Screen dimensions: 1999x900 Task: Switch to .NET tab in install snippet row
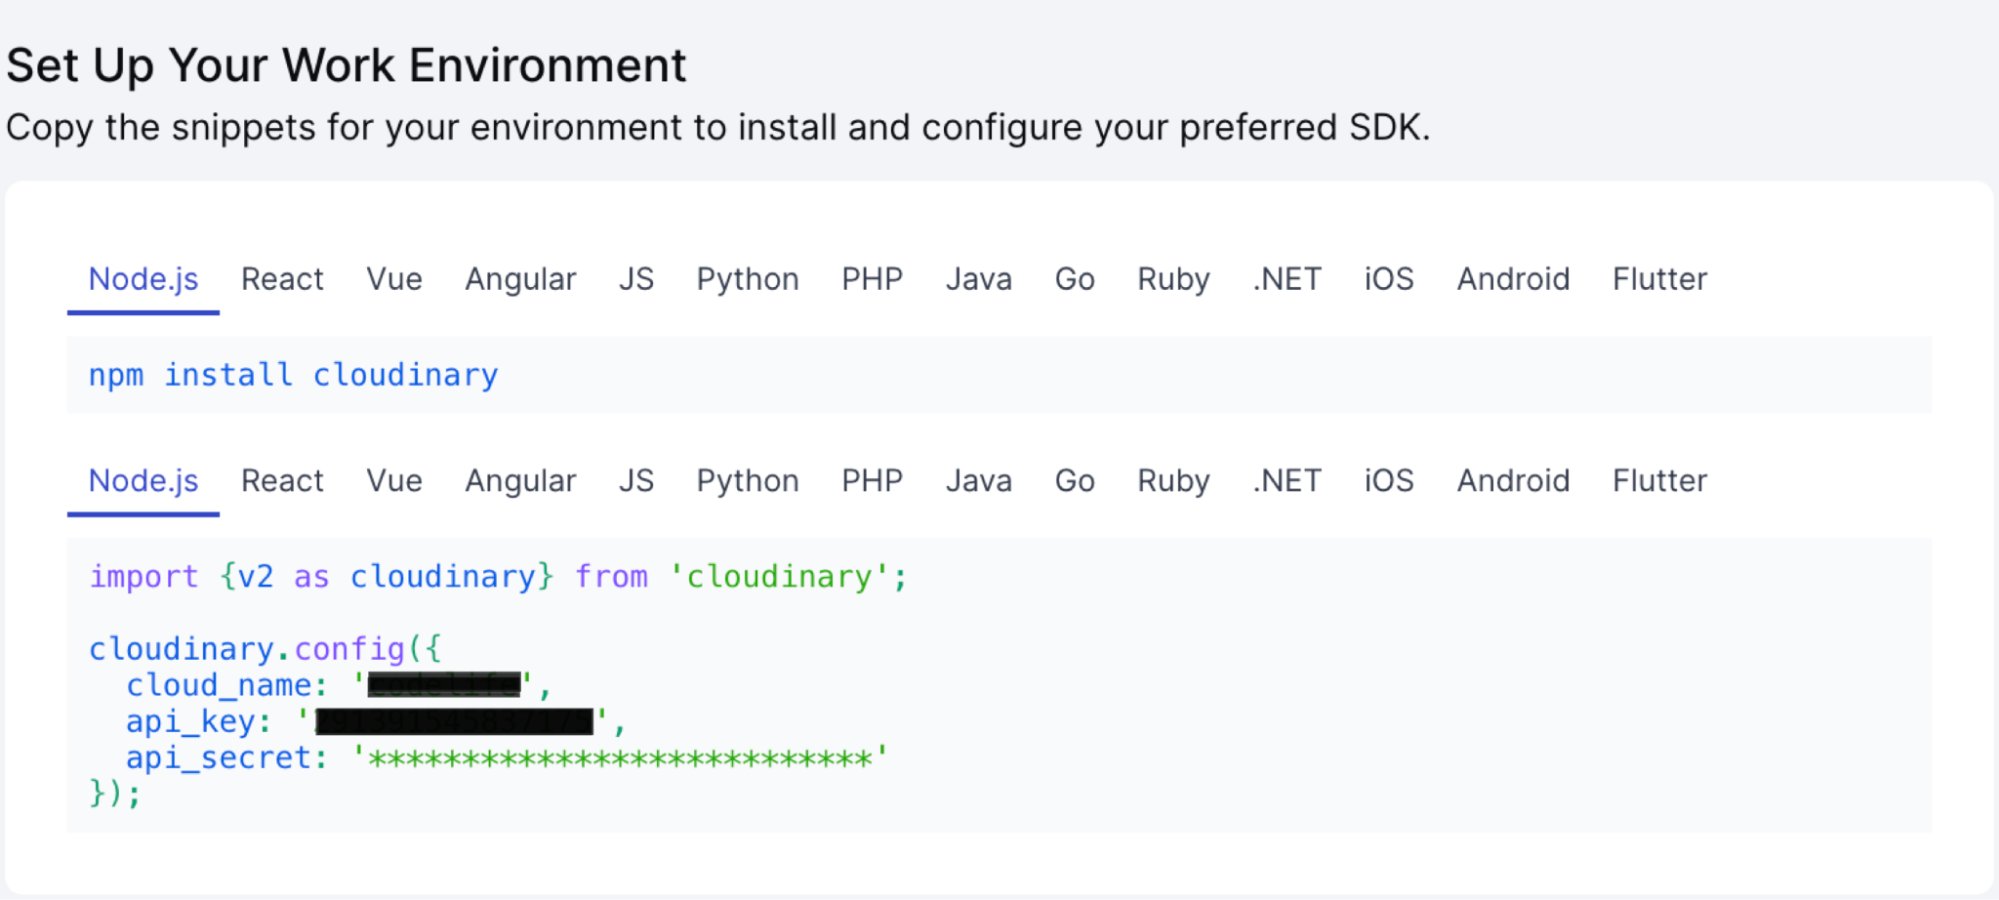click(1287, 279)
